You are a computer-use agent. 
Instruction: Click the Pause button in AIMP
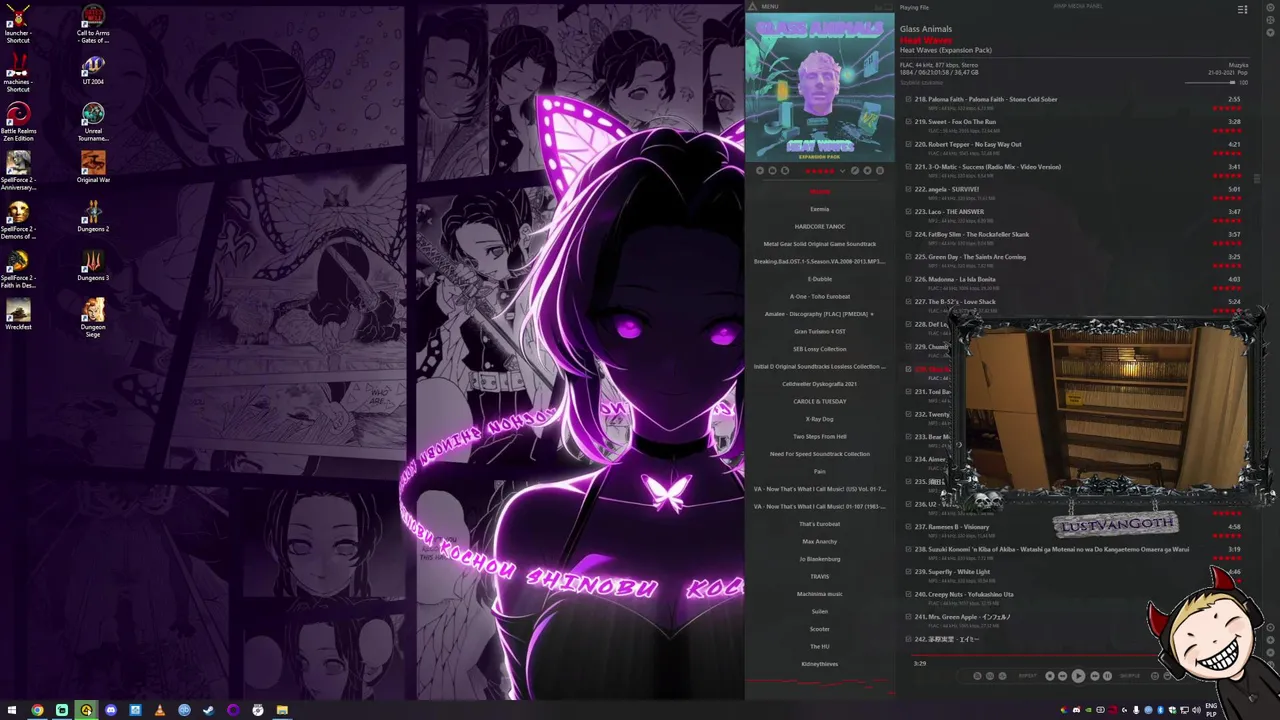click(1107, 676)
